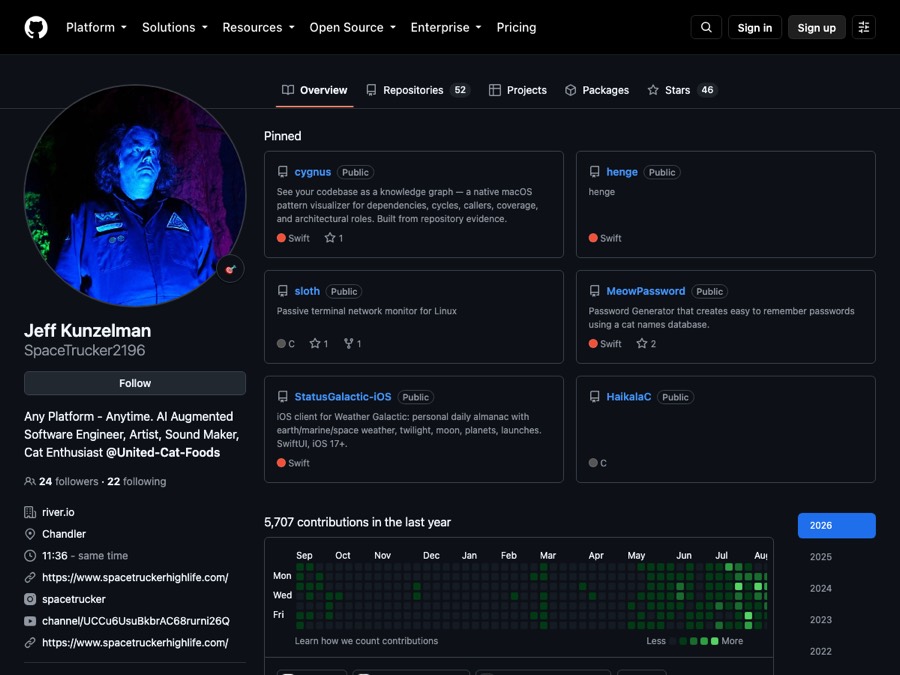Open the appearance settings sliders icon
Image resolution: width=900 pixels, height=675 pixels.
[x=863, y=27]
